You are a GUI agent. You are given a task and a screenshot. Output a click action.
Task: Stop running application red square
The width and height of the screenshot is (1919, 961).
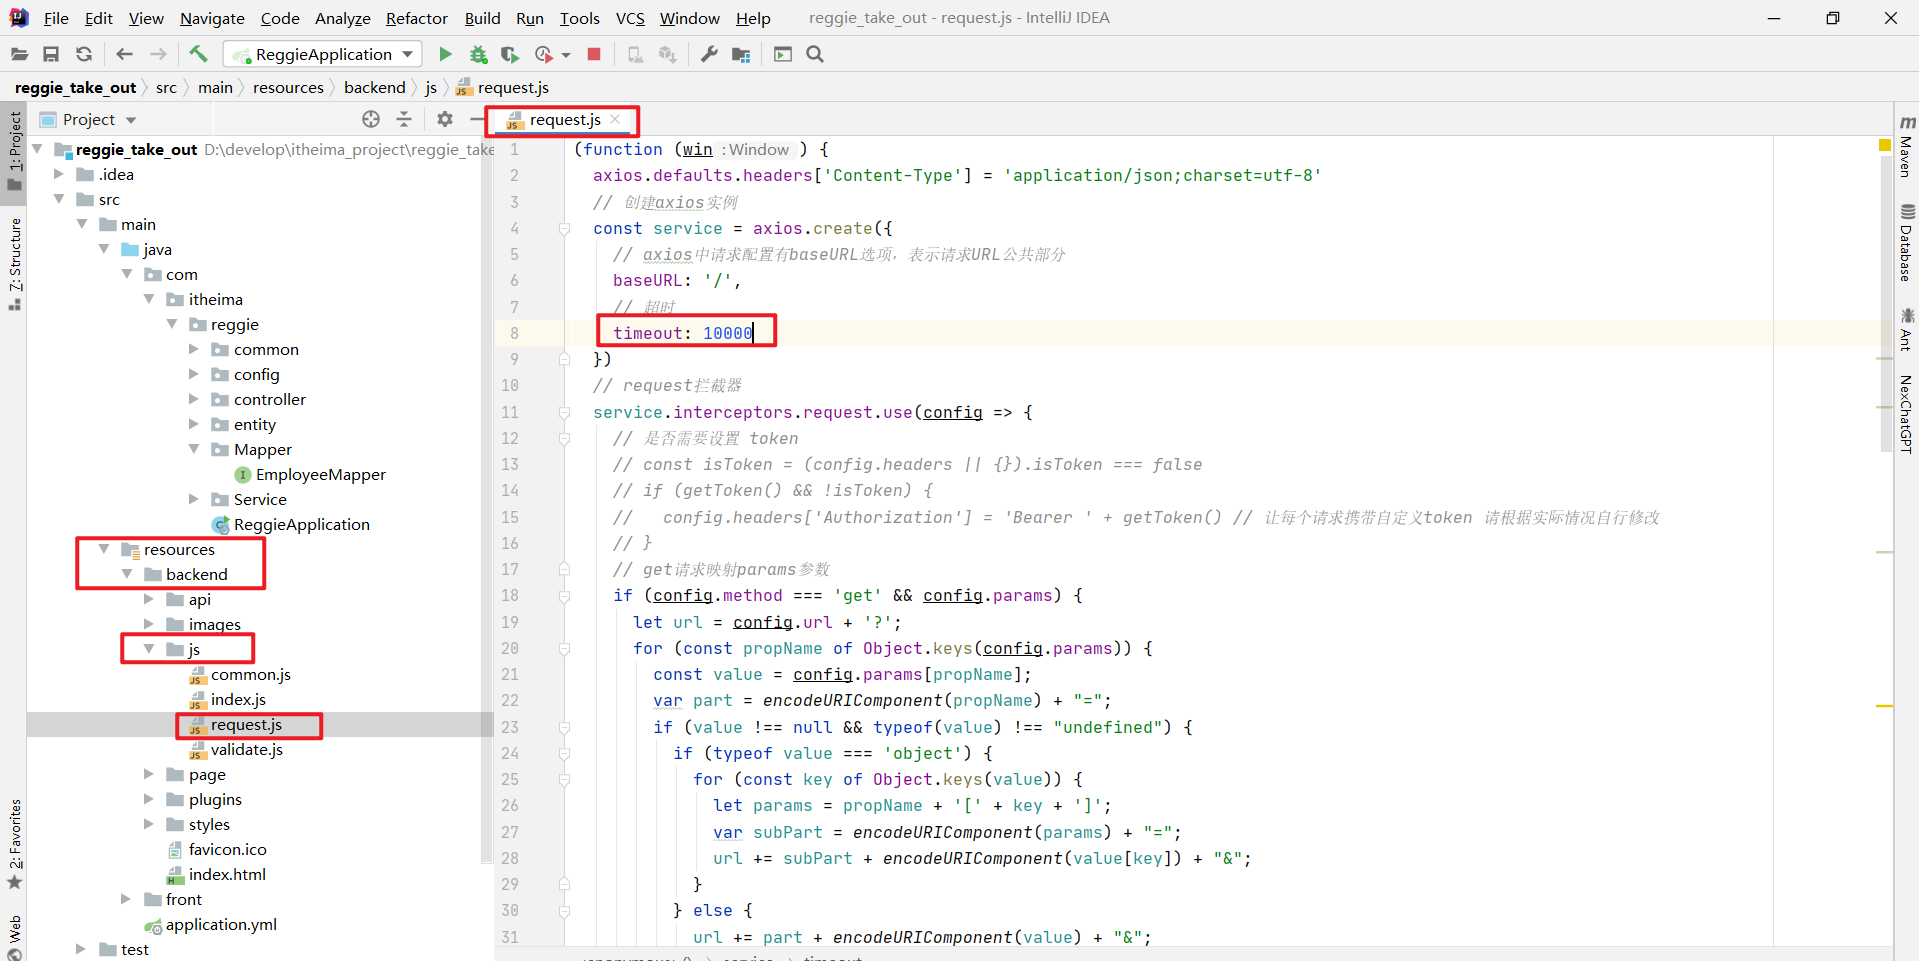point(594,54)
